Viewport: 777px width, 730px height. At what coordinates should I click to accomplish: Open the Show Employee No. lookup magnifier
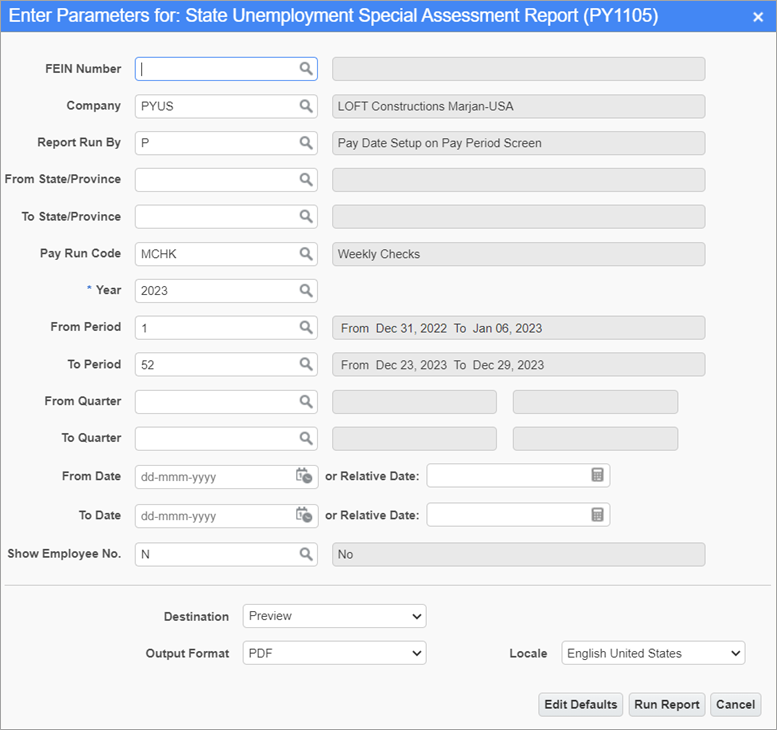pyautogui.click(x=306, y=554)
